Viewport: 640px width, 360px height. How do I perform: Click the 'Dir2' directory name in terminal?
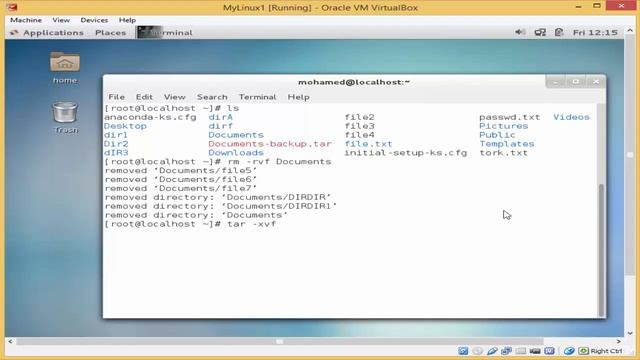click(x=116, y=144)
